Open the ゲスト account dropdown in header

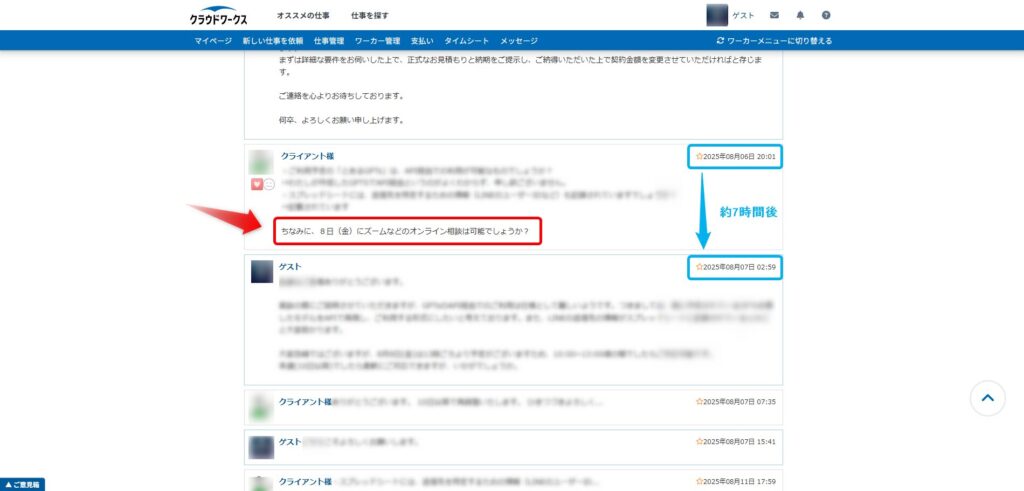coord(744,15)
